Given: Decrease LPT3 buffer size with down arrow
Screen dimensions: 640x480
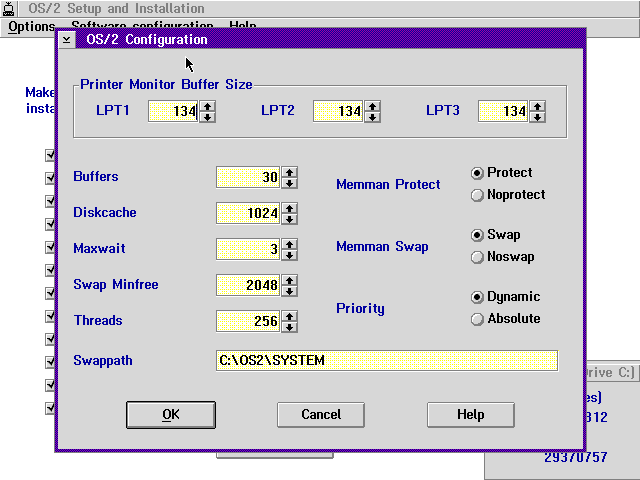Looking at the screenshot, I should point(537,117).
